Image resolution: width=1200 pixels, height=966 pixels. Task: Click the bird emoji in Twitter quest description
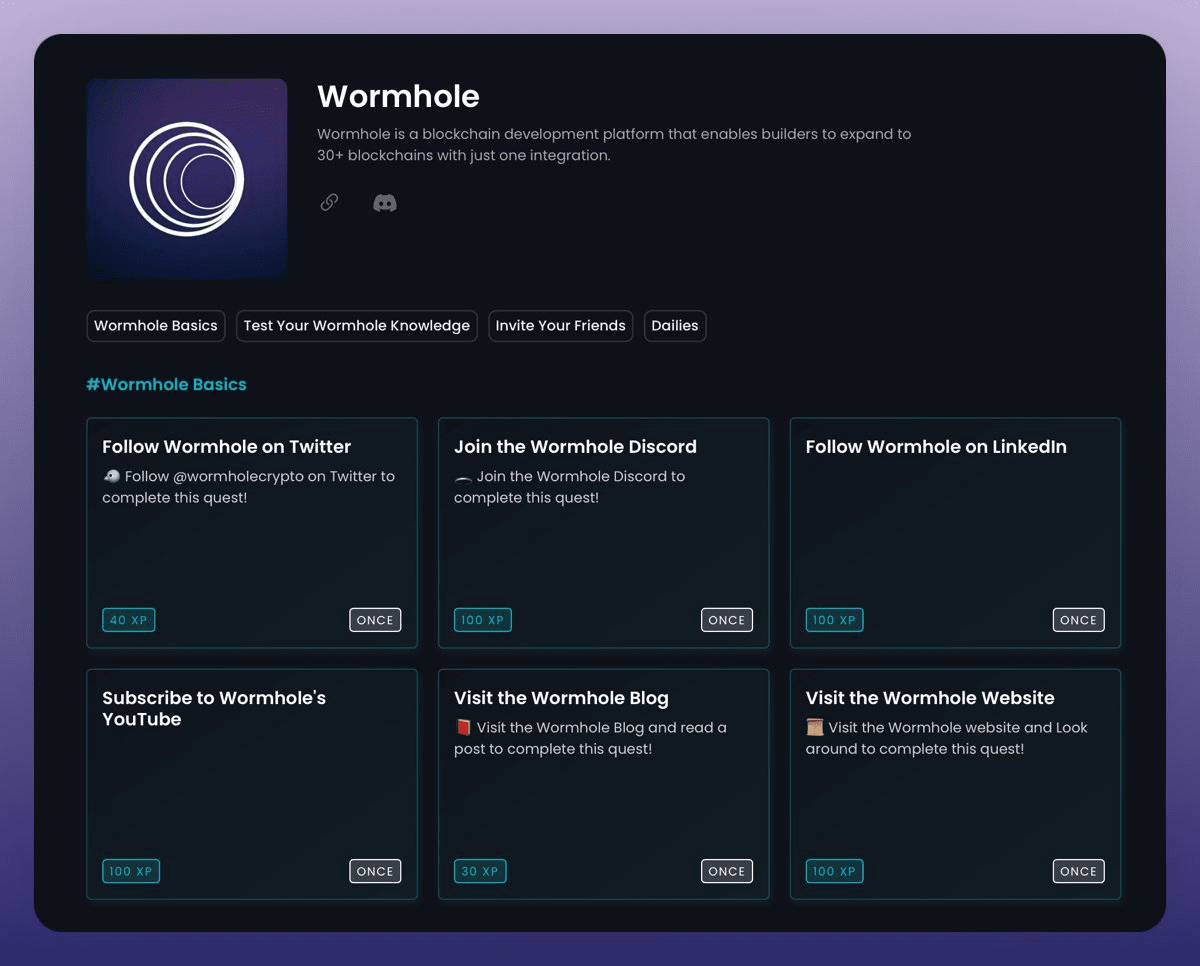[111, 477]
